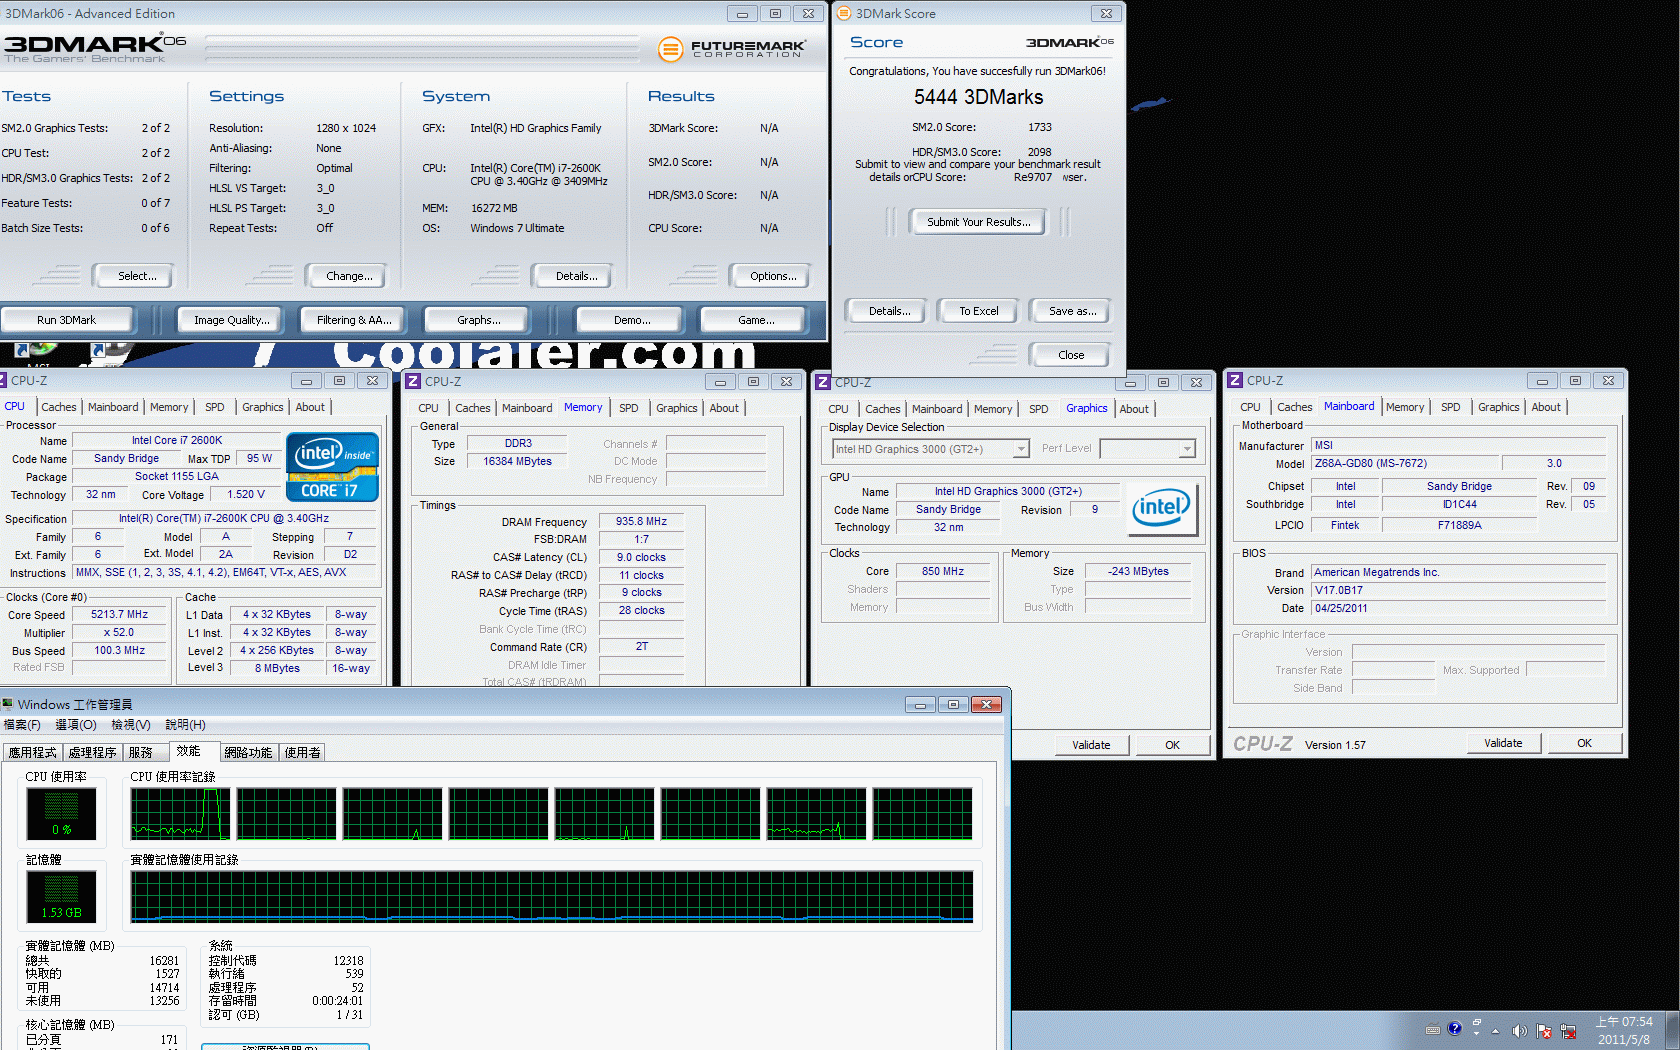Open the network disconnected tray icon

1568,1031
